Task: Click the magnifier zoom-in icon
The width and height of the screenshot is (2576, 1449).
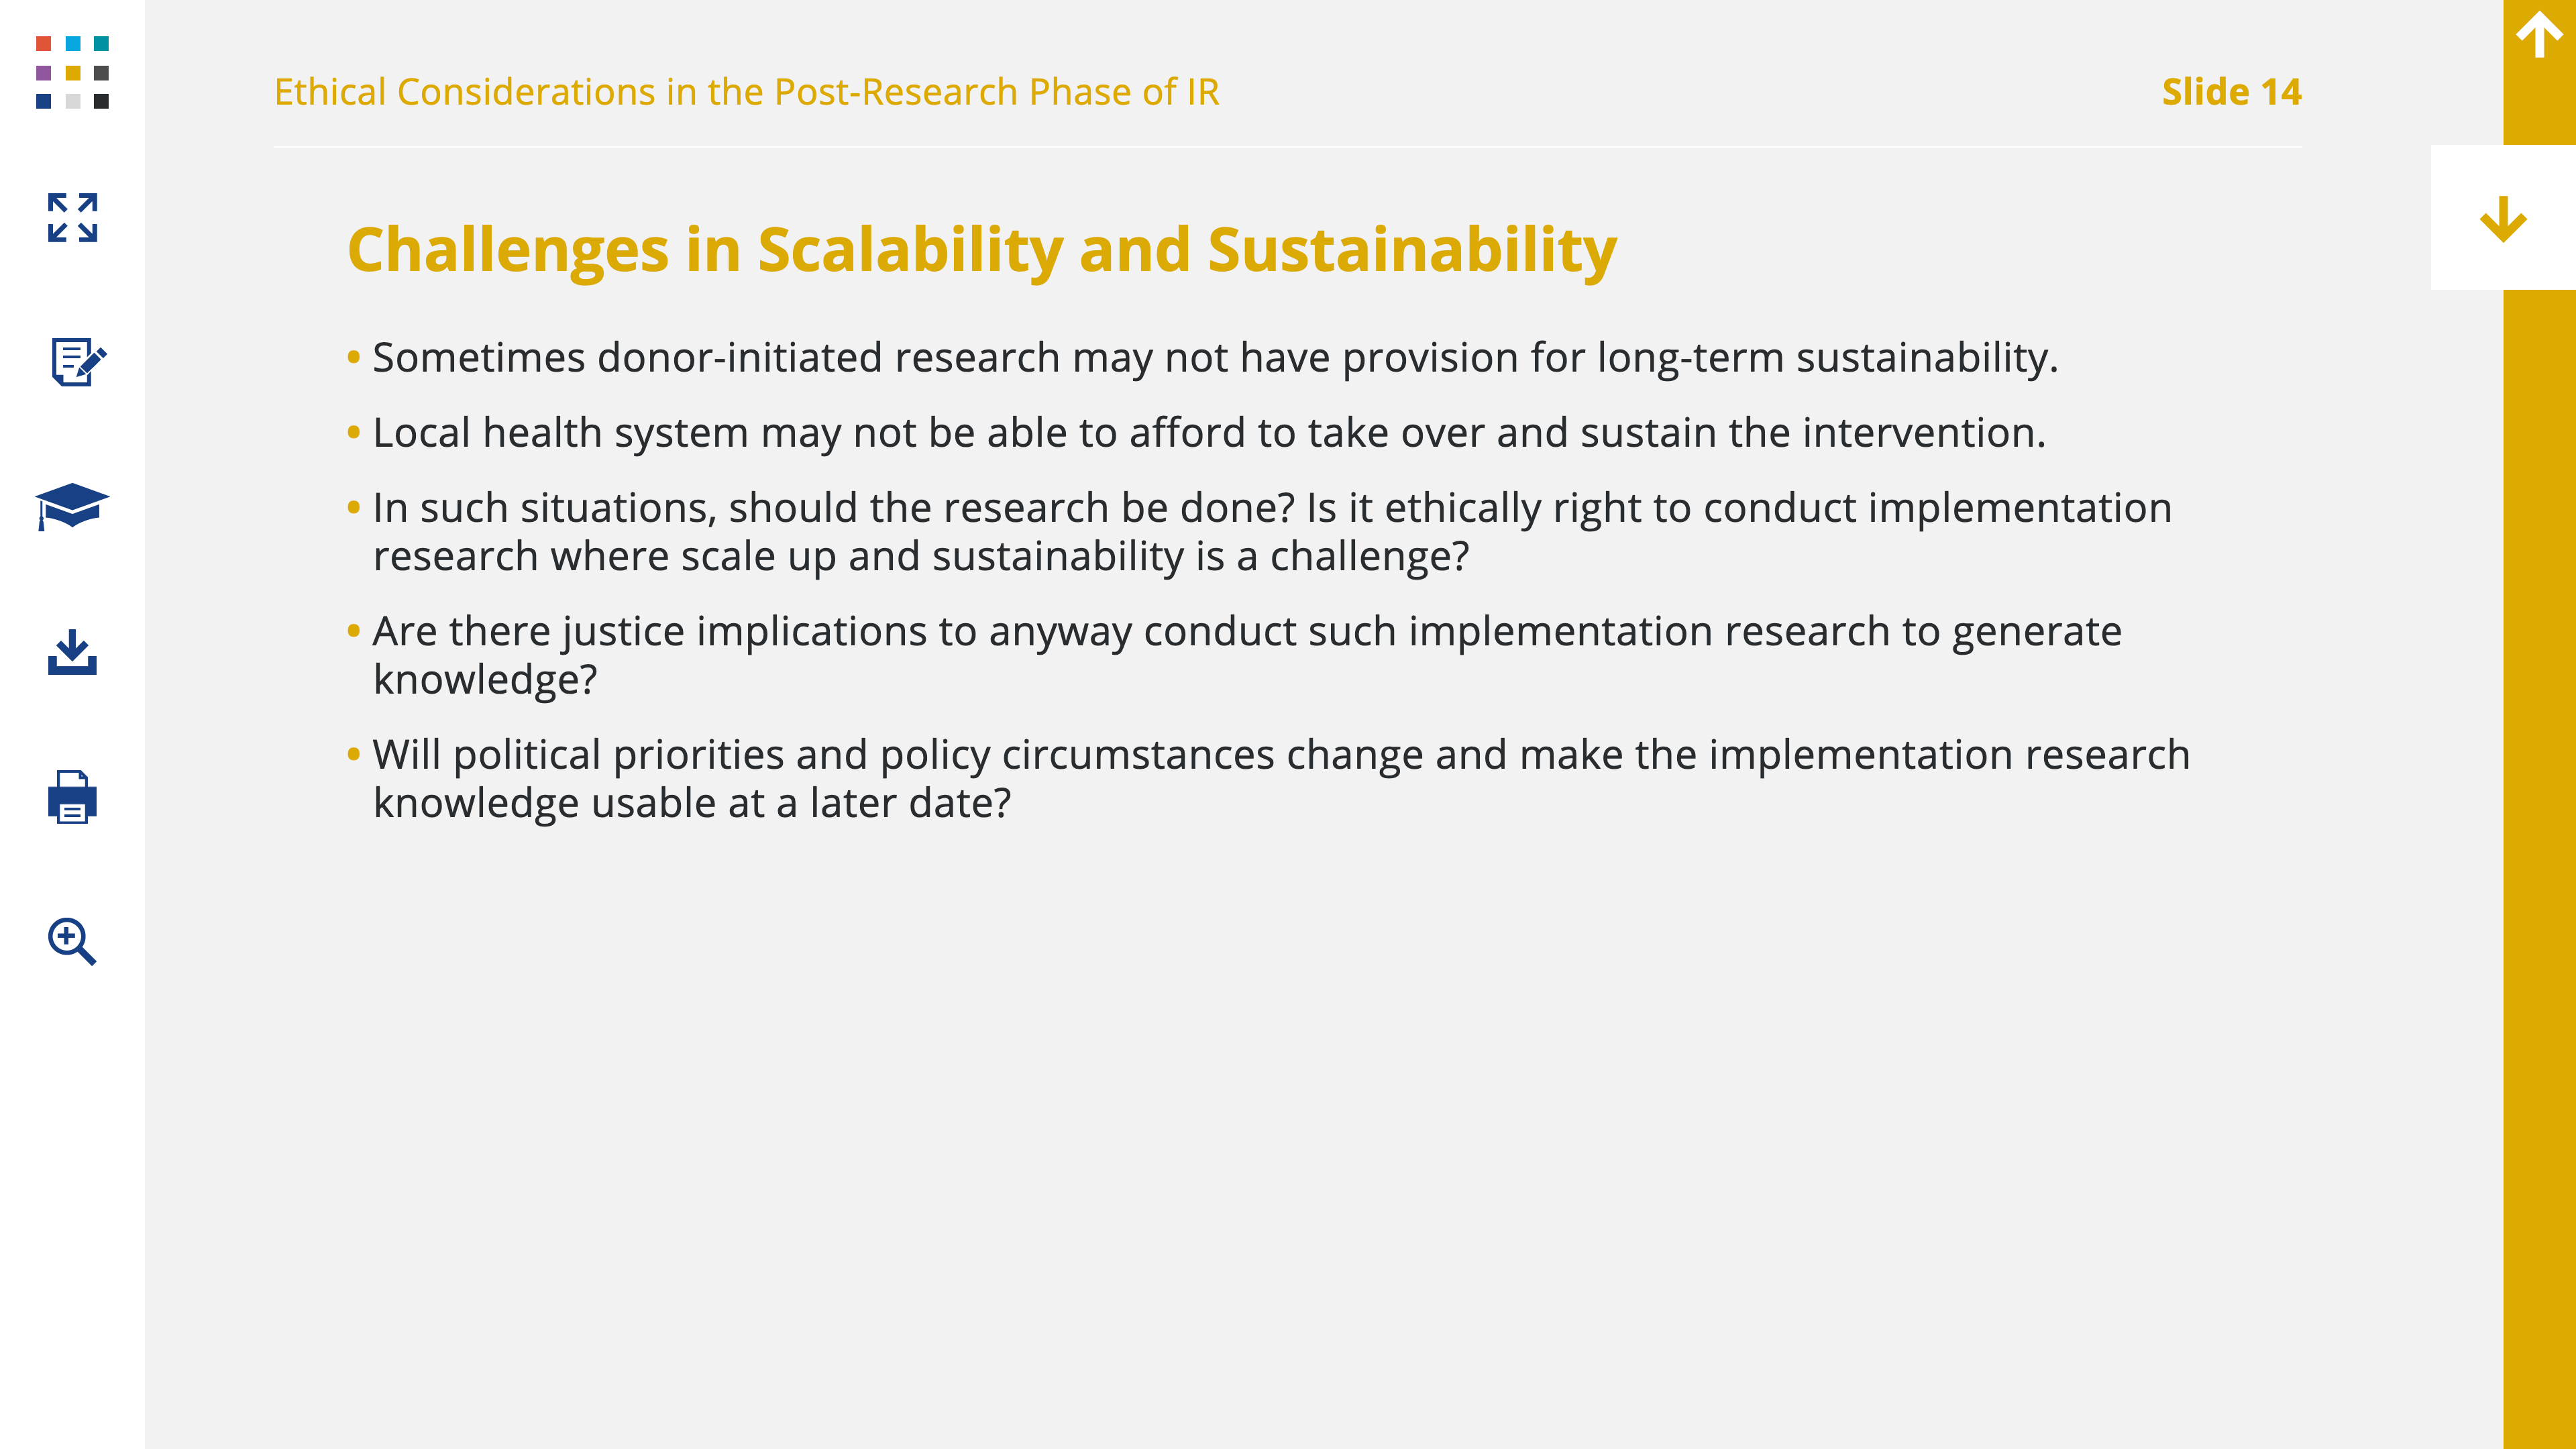Action: tap(72, 941)
